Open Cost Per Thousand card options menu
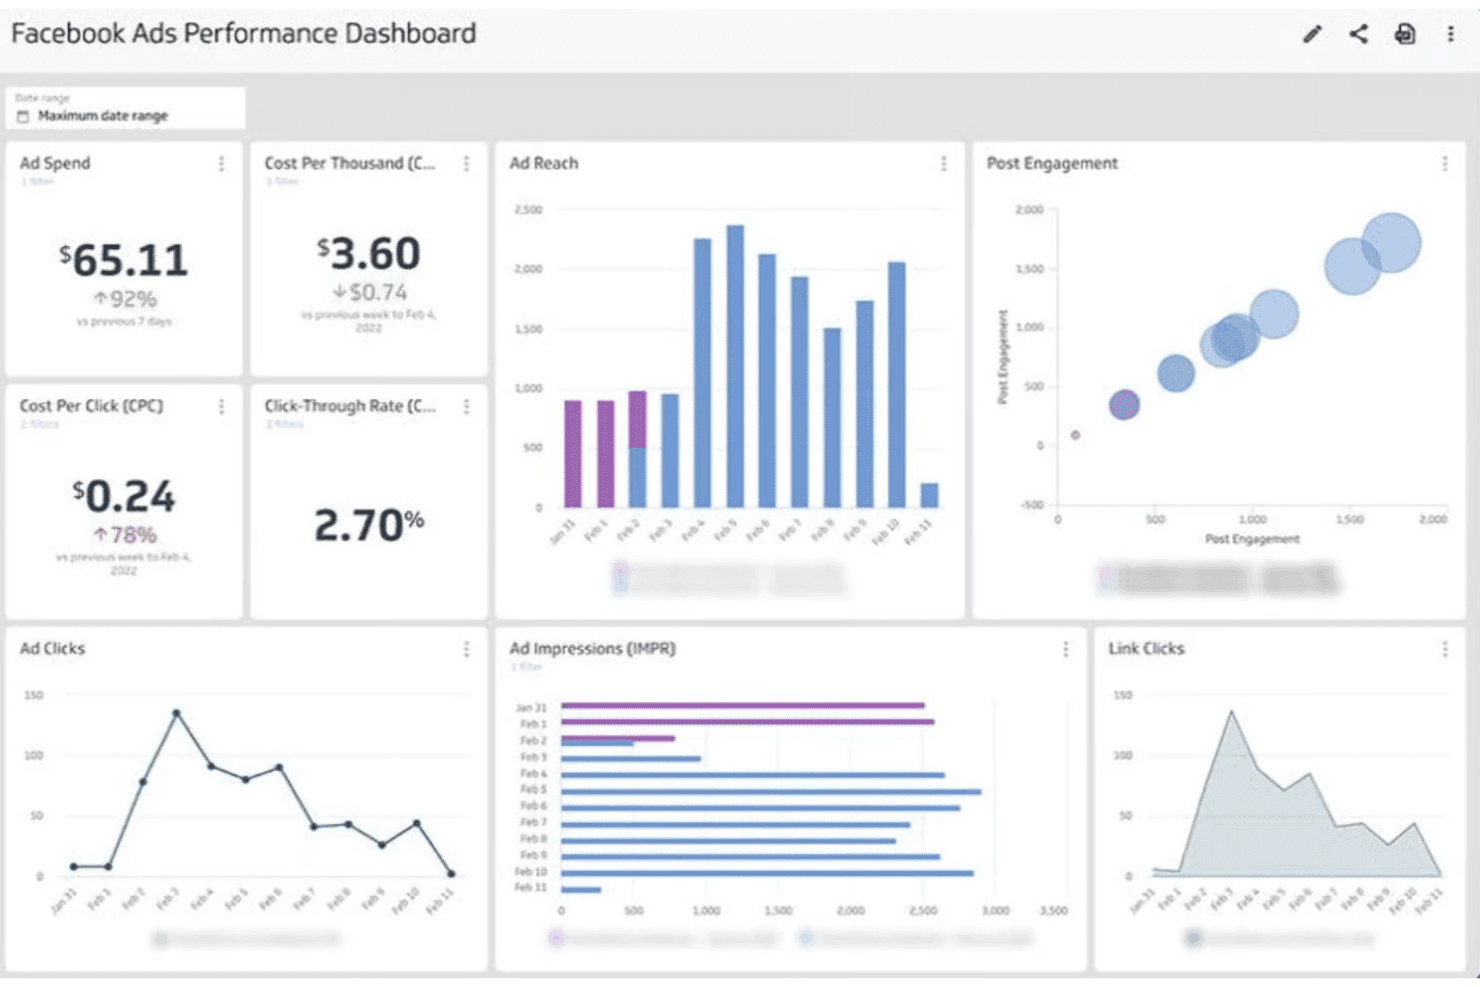The height and width of the screenshot is (987, 1480). click(466, 163)
